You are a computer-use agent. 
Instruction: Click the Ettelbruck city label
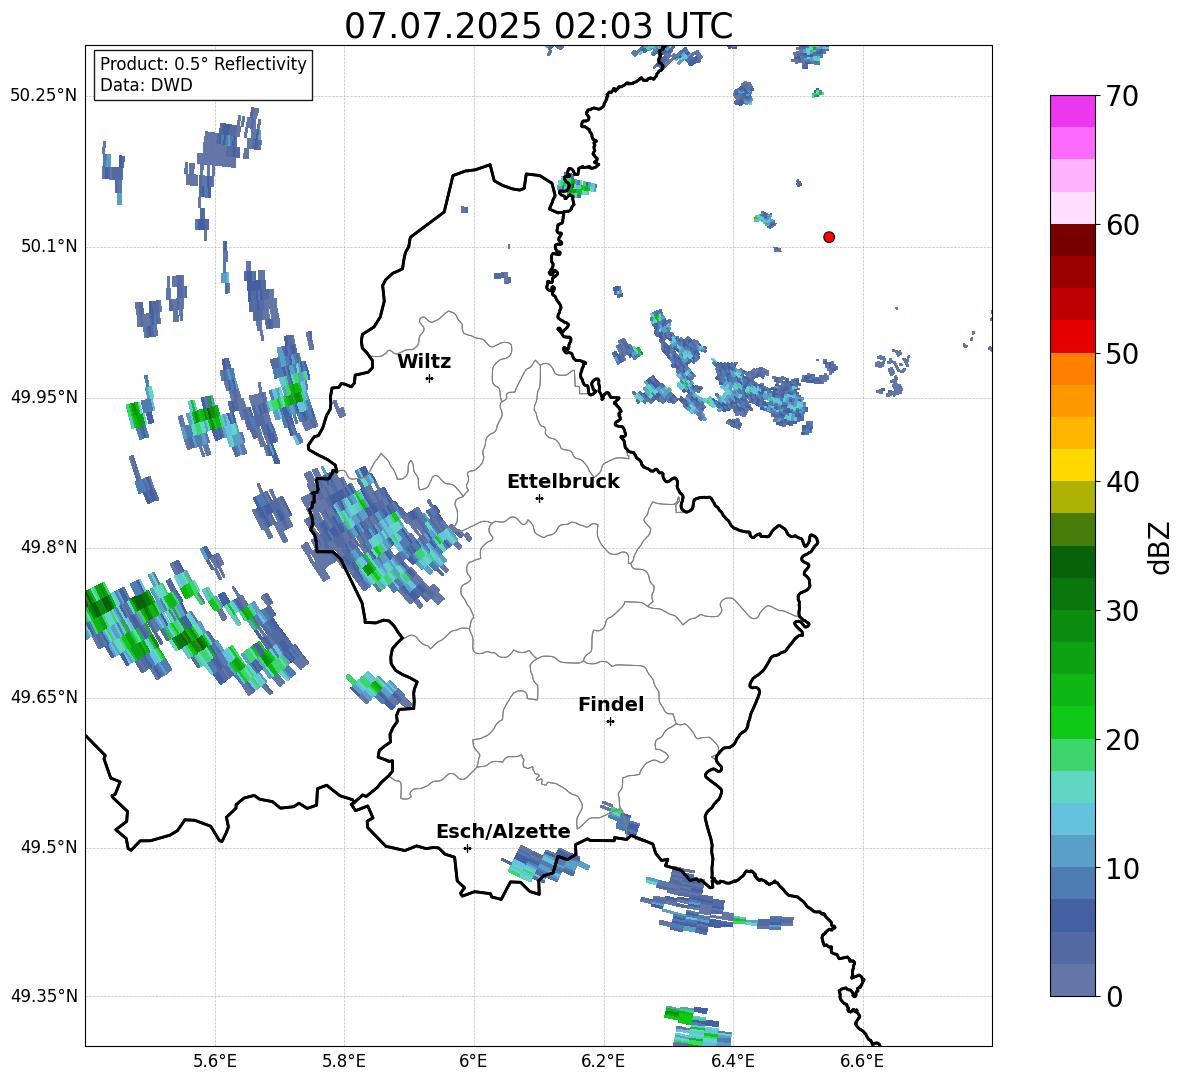[563, 482]
